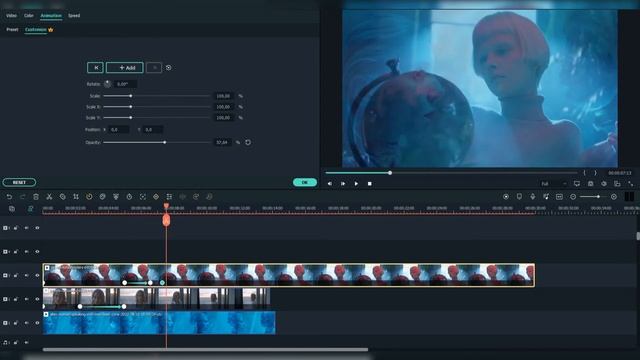Open the Customize sub-tab

[x=36, y=29]
